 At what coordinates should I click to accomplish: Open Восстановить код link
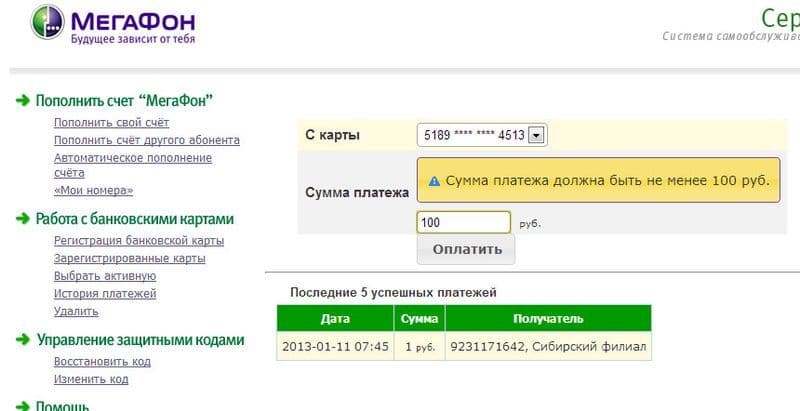tap(102, 362)
